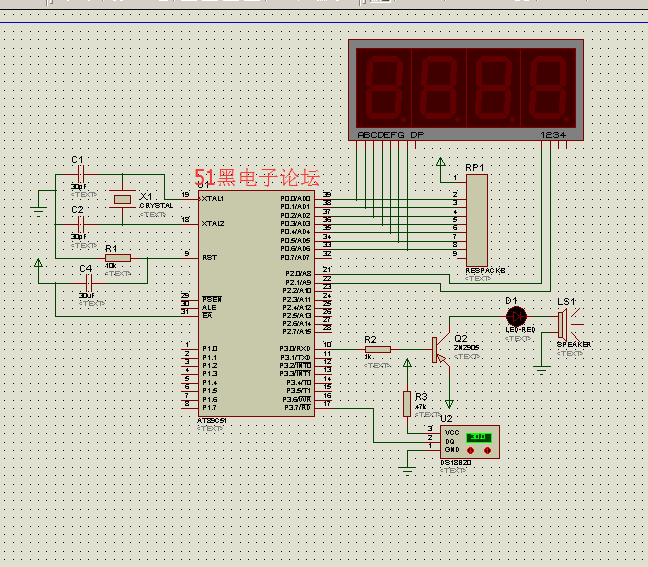Click the ground symbol near DS18B20
648x567 pixels.
pyautogui.click(x=407, y=470)
